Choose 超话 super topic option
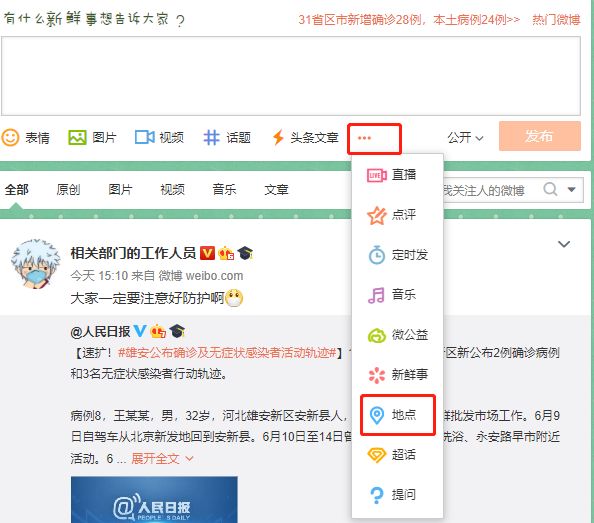 tap(392, 454)
